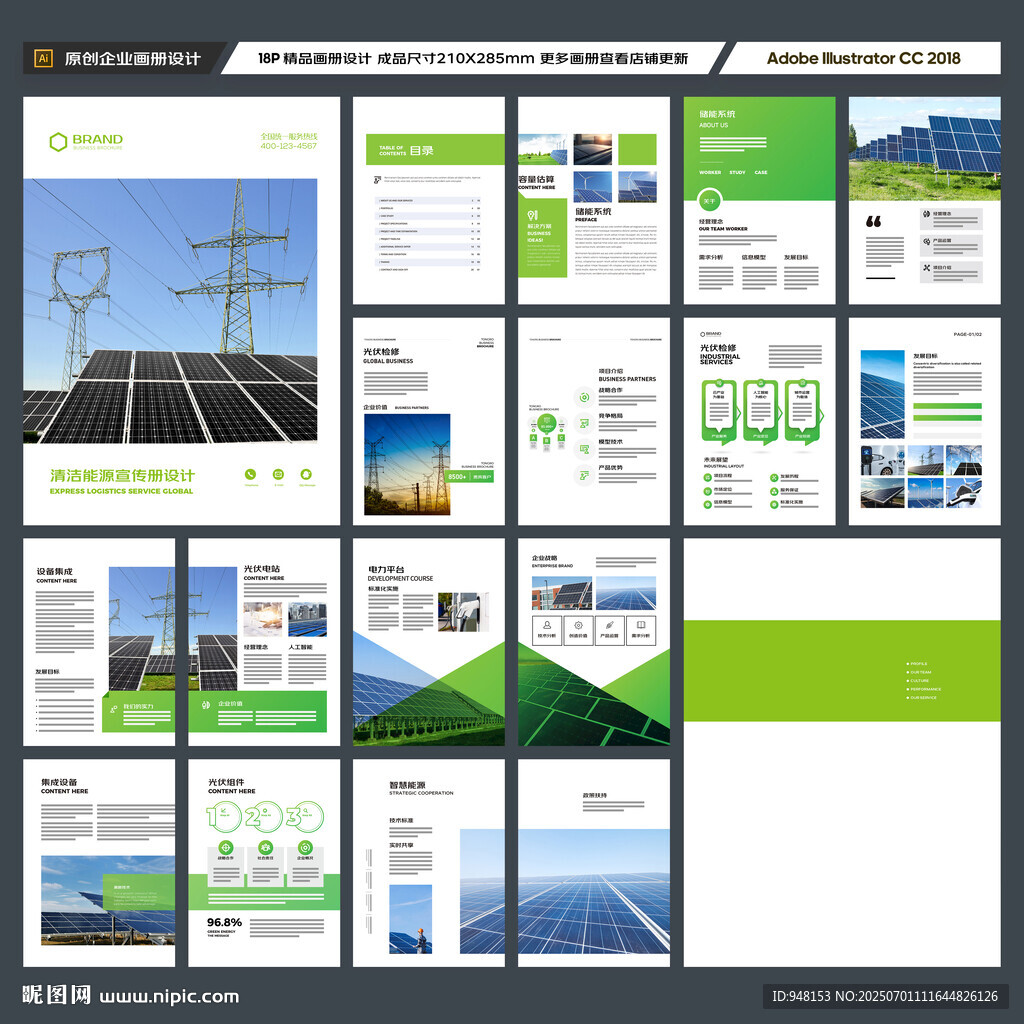Select the EV charger car thumbnail
This screenshot has height=1024, width=1024.
882,460
